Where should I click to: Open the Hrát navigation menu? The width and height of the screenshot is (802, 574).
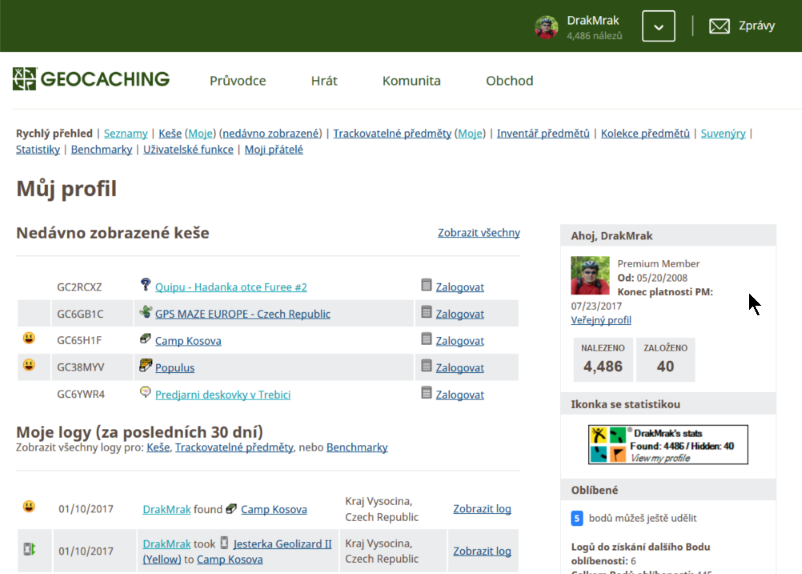(x=324, y=81)
